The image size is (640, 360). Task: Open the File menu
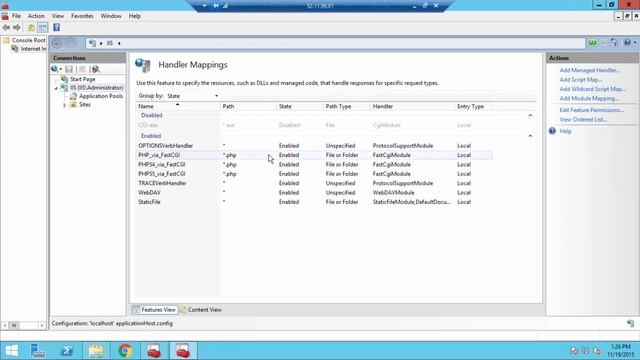pyautogui.click(x=16, y=16)
